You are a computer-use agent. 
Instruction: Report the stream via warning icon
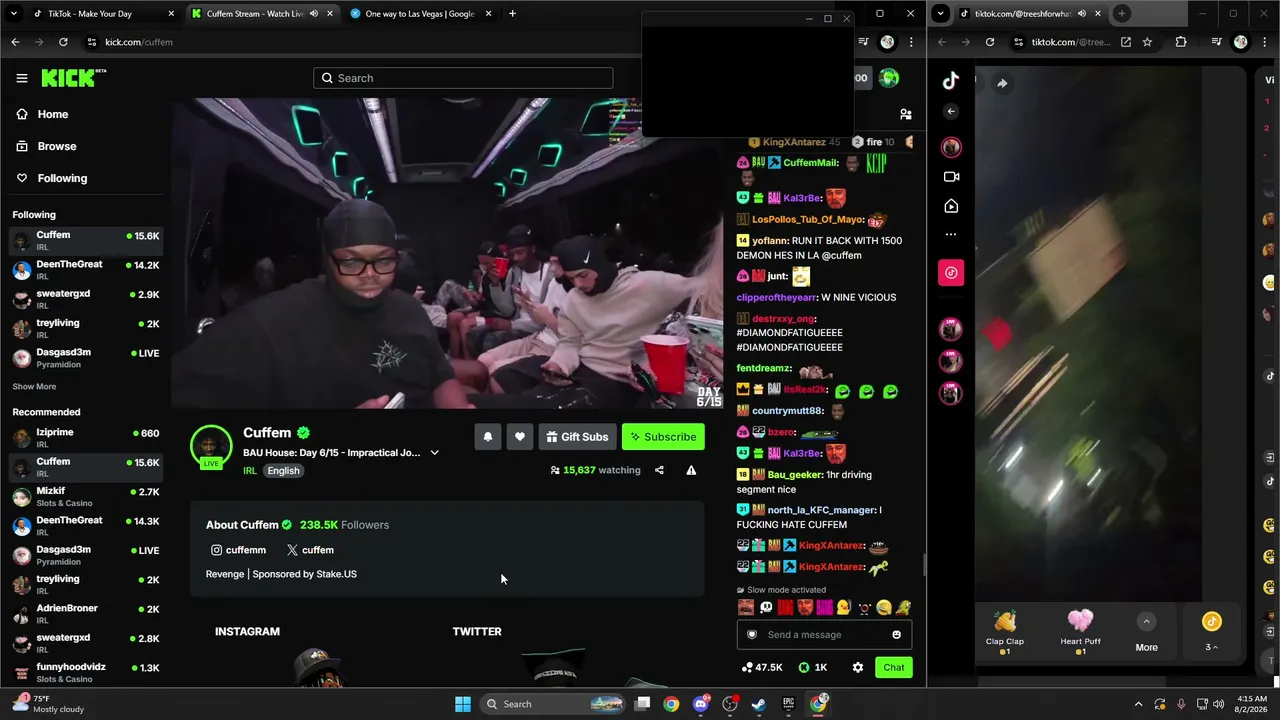(x=691, y=470)
